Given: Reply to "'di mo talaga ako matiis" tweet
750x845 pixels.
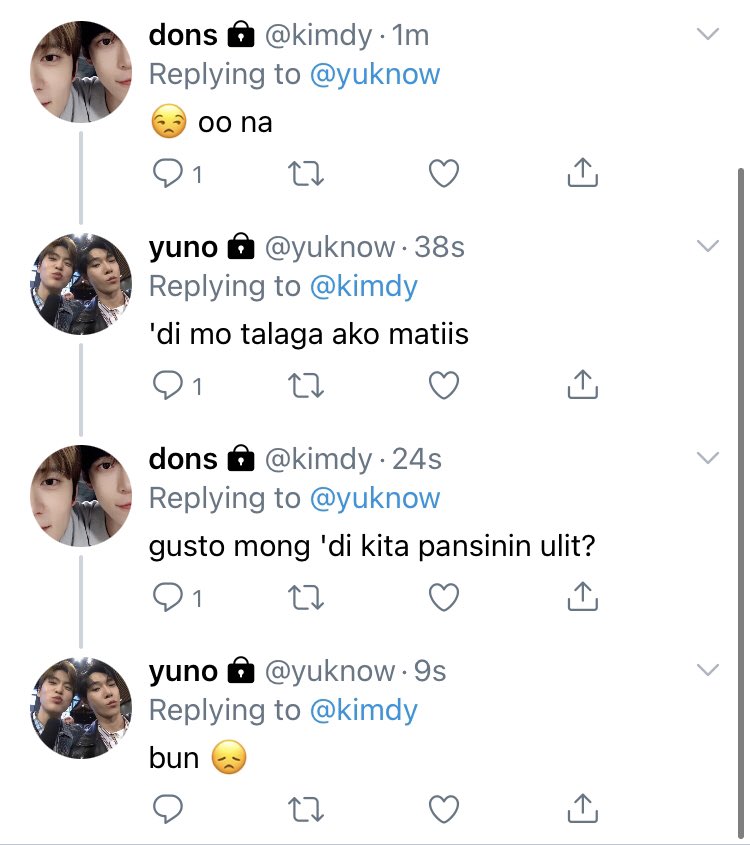Looking at the screenshot, I should click(x=168, y=385).
